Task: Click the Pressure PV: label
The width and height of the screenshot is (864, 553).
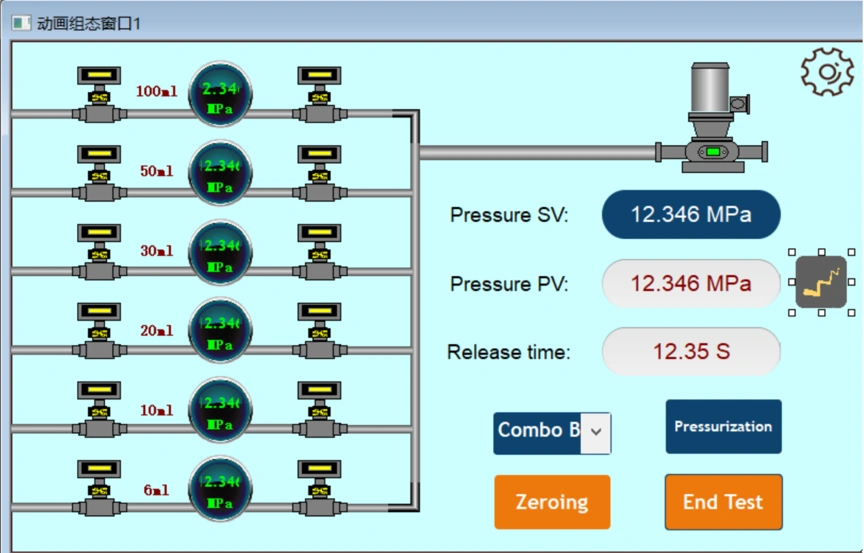Action: [509, 284]
